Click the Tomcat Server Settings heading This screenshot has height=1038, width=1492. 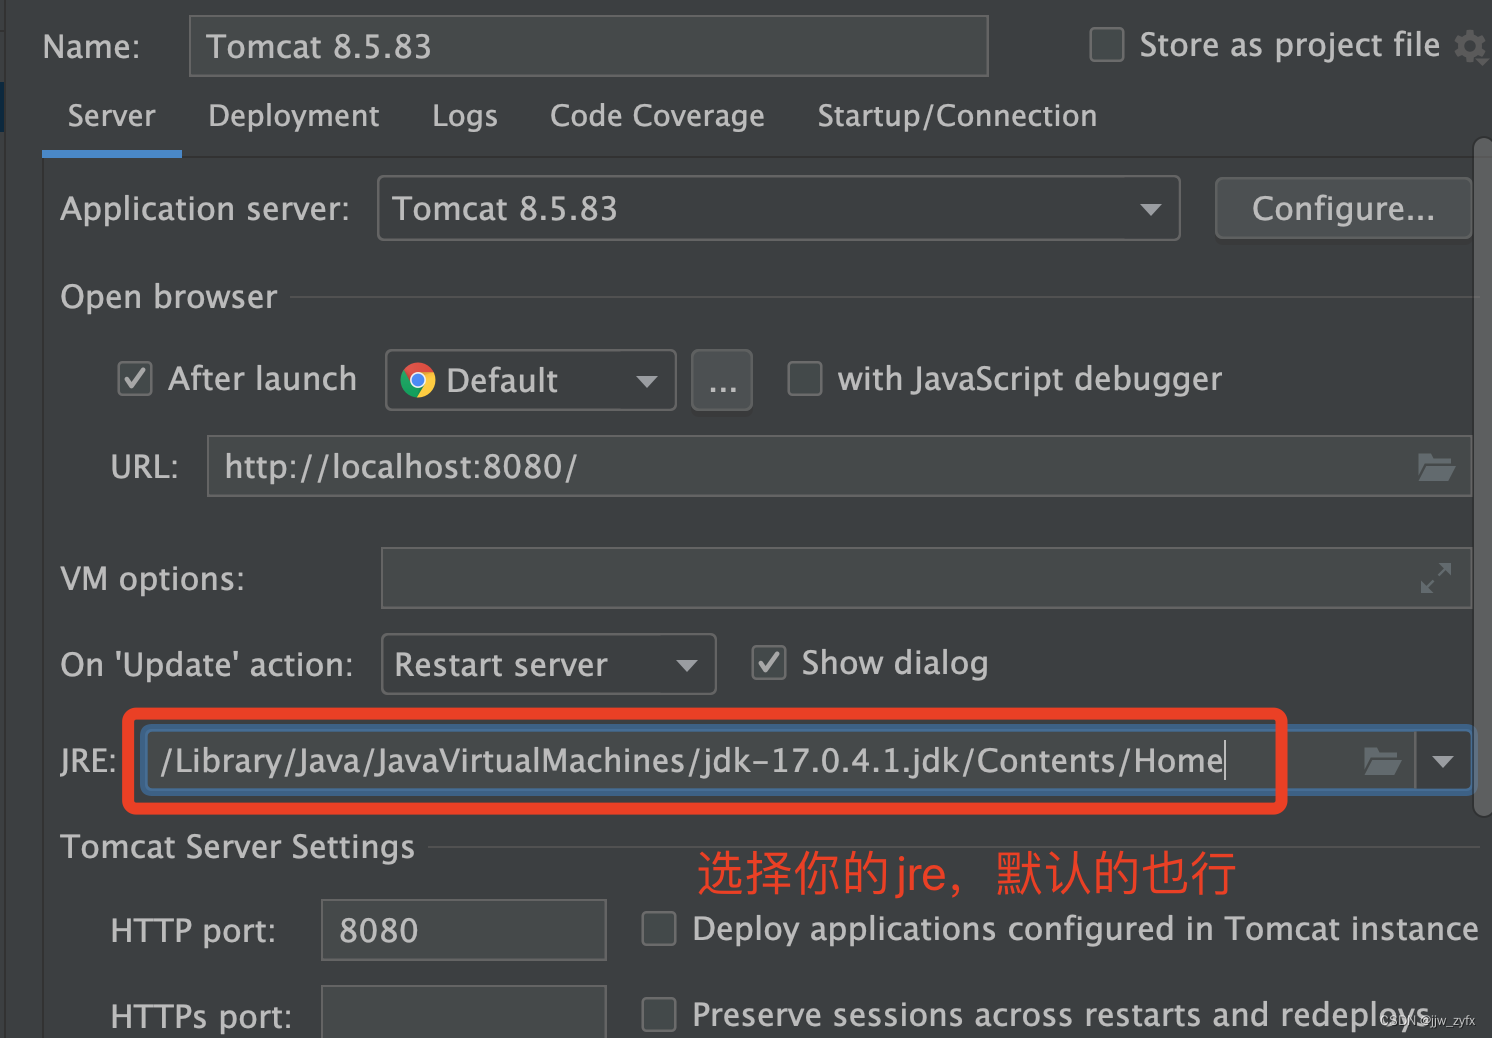[237, 847]
